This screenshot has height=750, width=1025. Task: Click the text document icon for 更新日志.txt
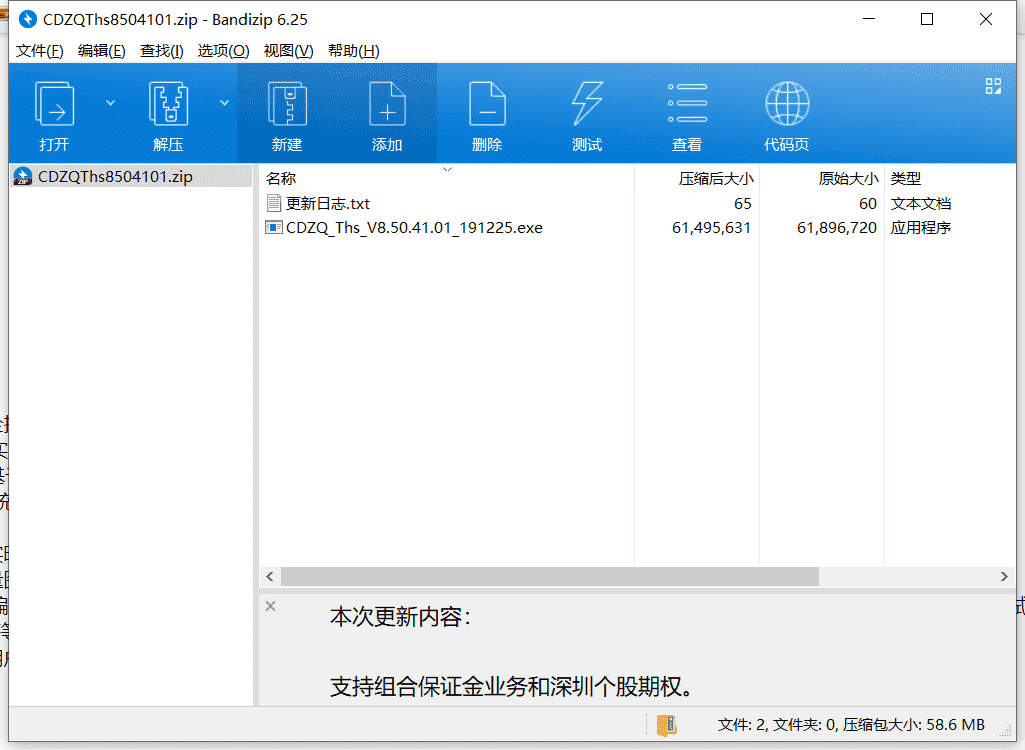[274, 203]
